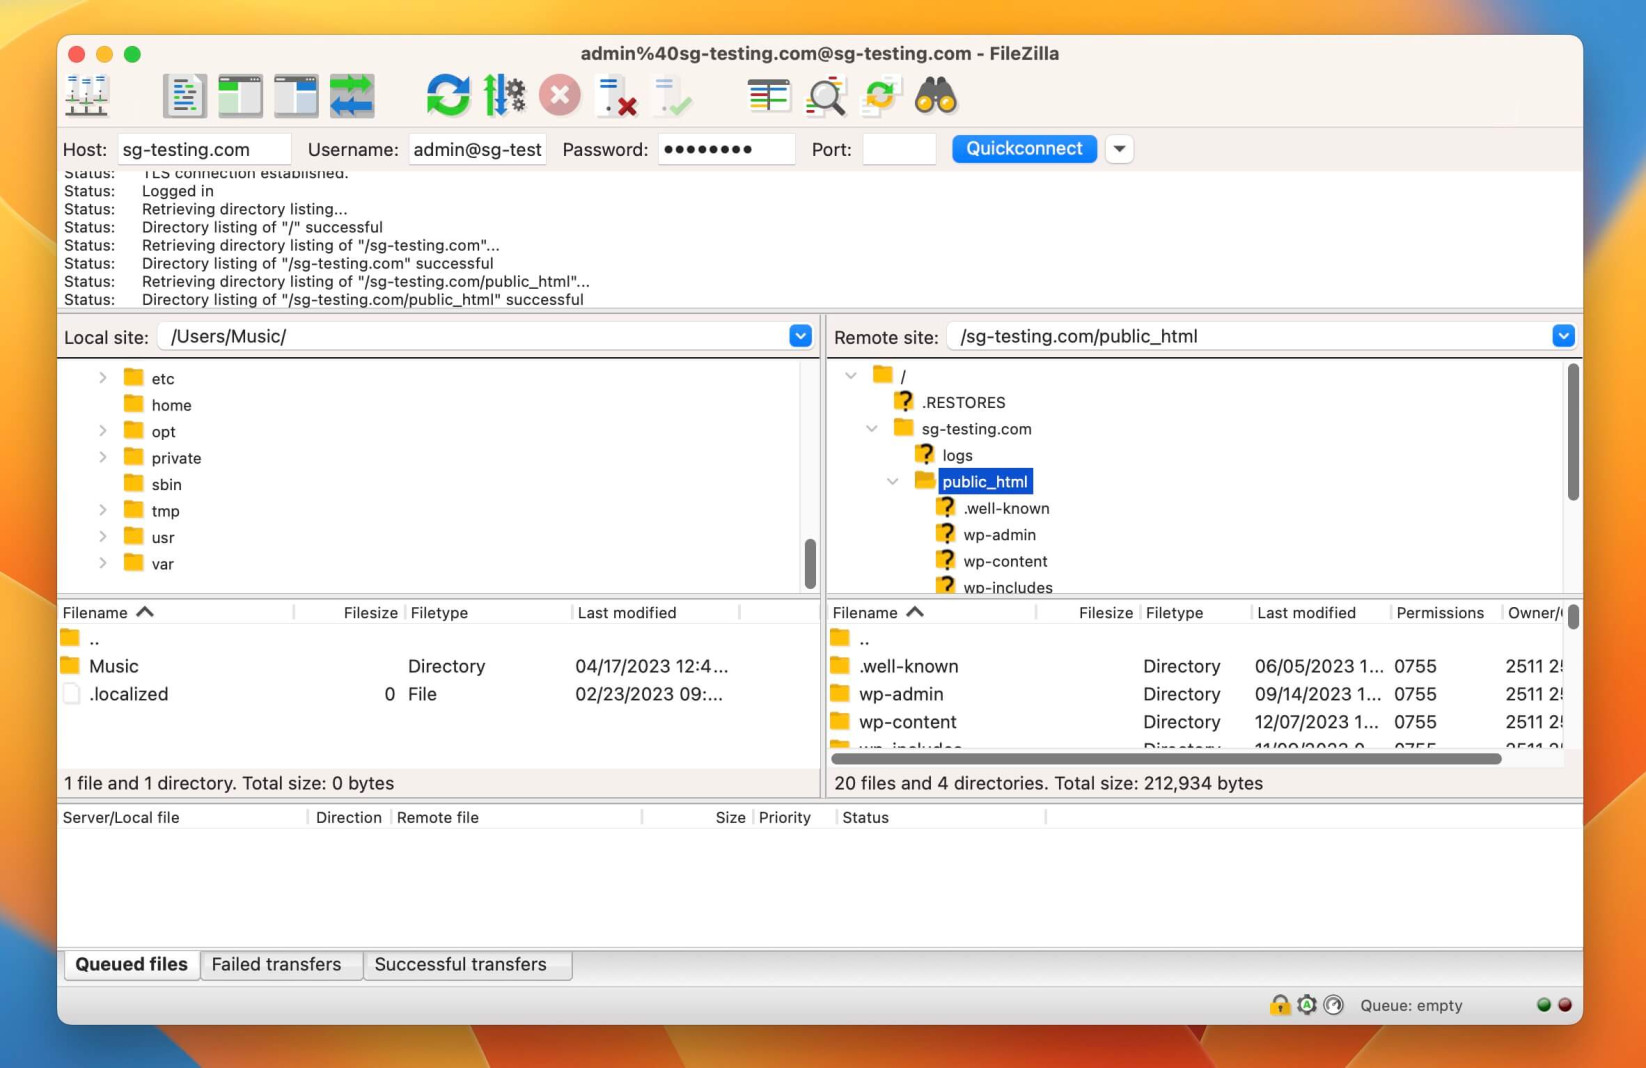
Task: Open the Quickconnect history dropdown arrow
Action: (1119, 149)
